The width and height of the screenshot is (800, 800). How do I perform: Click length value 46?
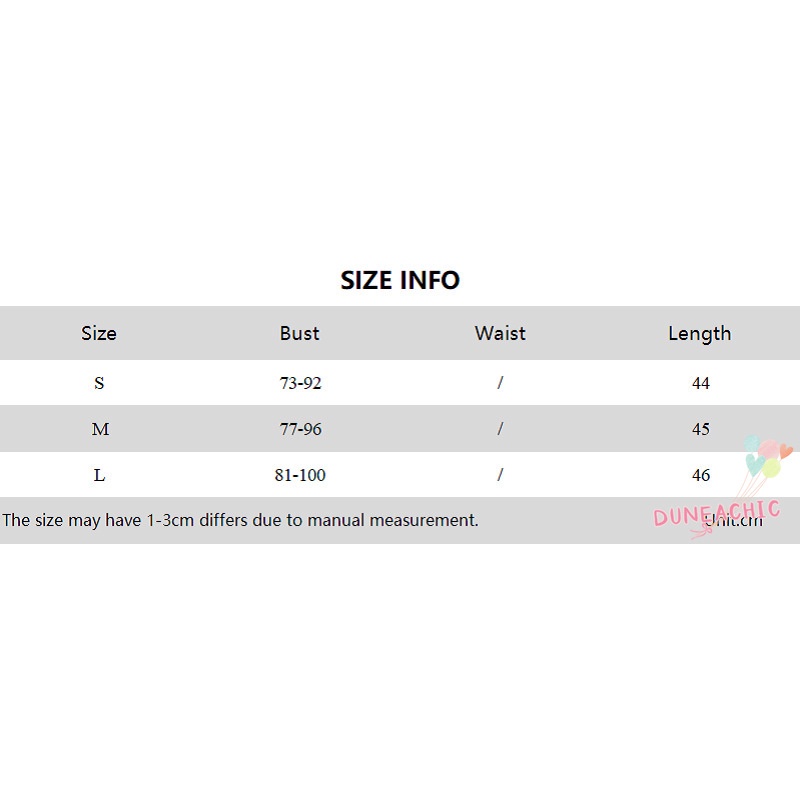pyautogui.click(x=701, y=475)
